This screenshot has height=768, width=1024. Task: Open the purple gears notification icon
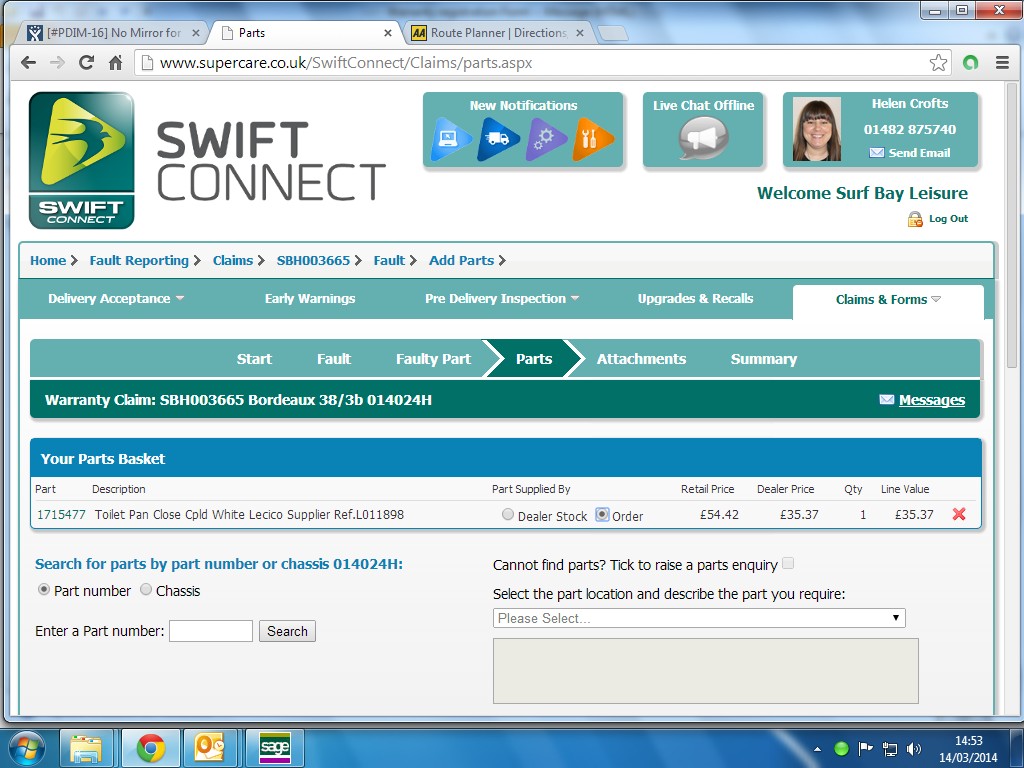coord(546,138)
